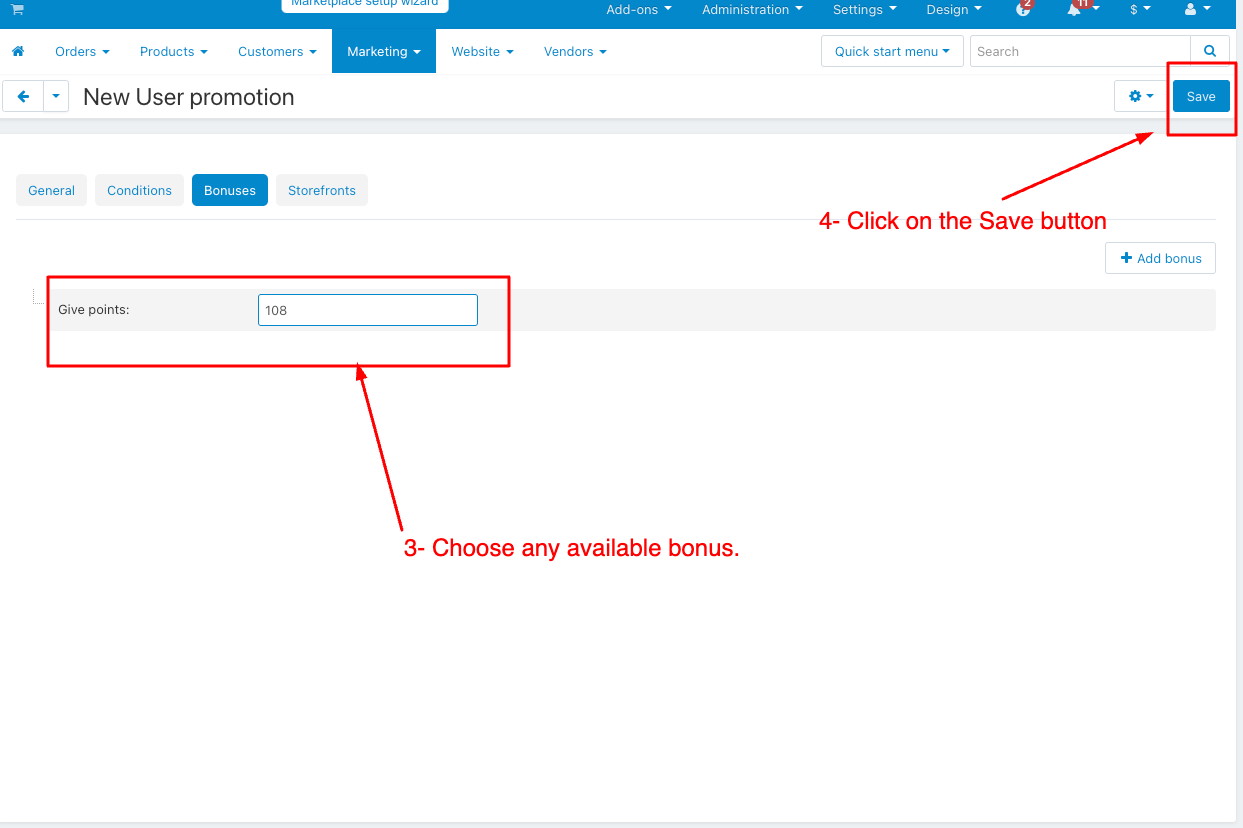Image resolution: width=1243 pixels, height=828 pixels.
Task: Open the Add-ons menu
Action: tap(638, 10)
